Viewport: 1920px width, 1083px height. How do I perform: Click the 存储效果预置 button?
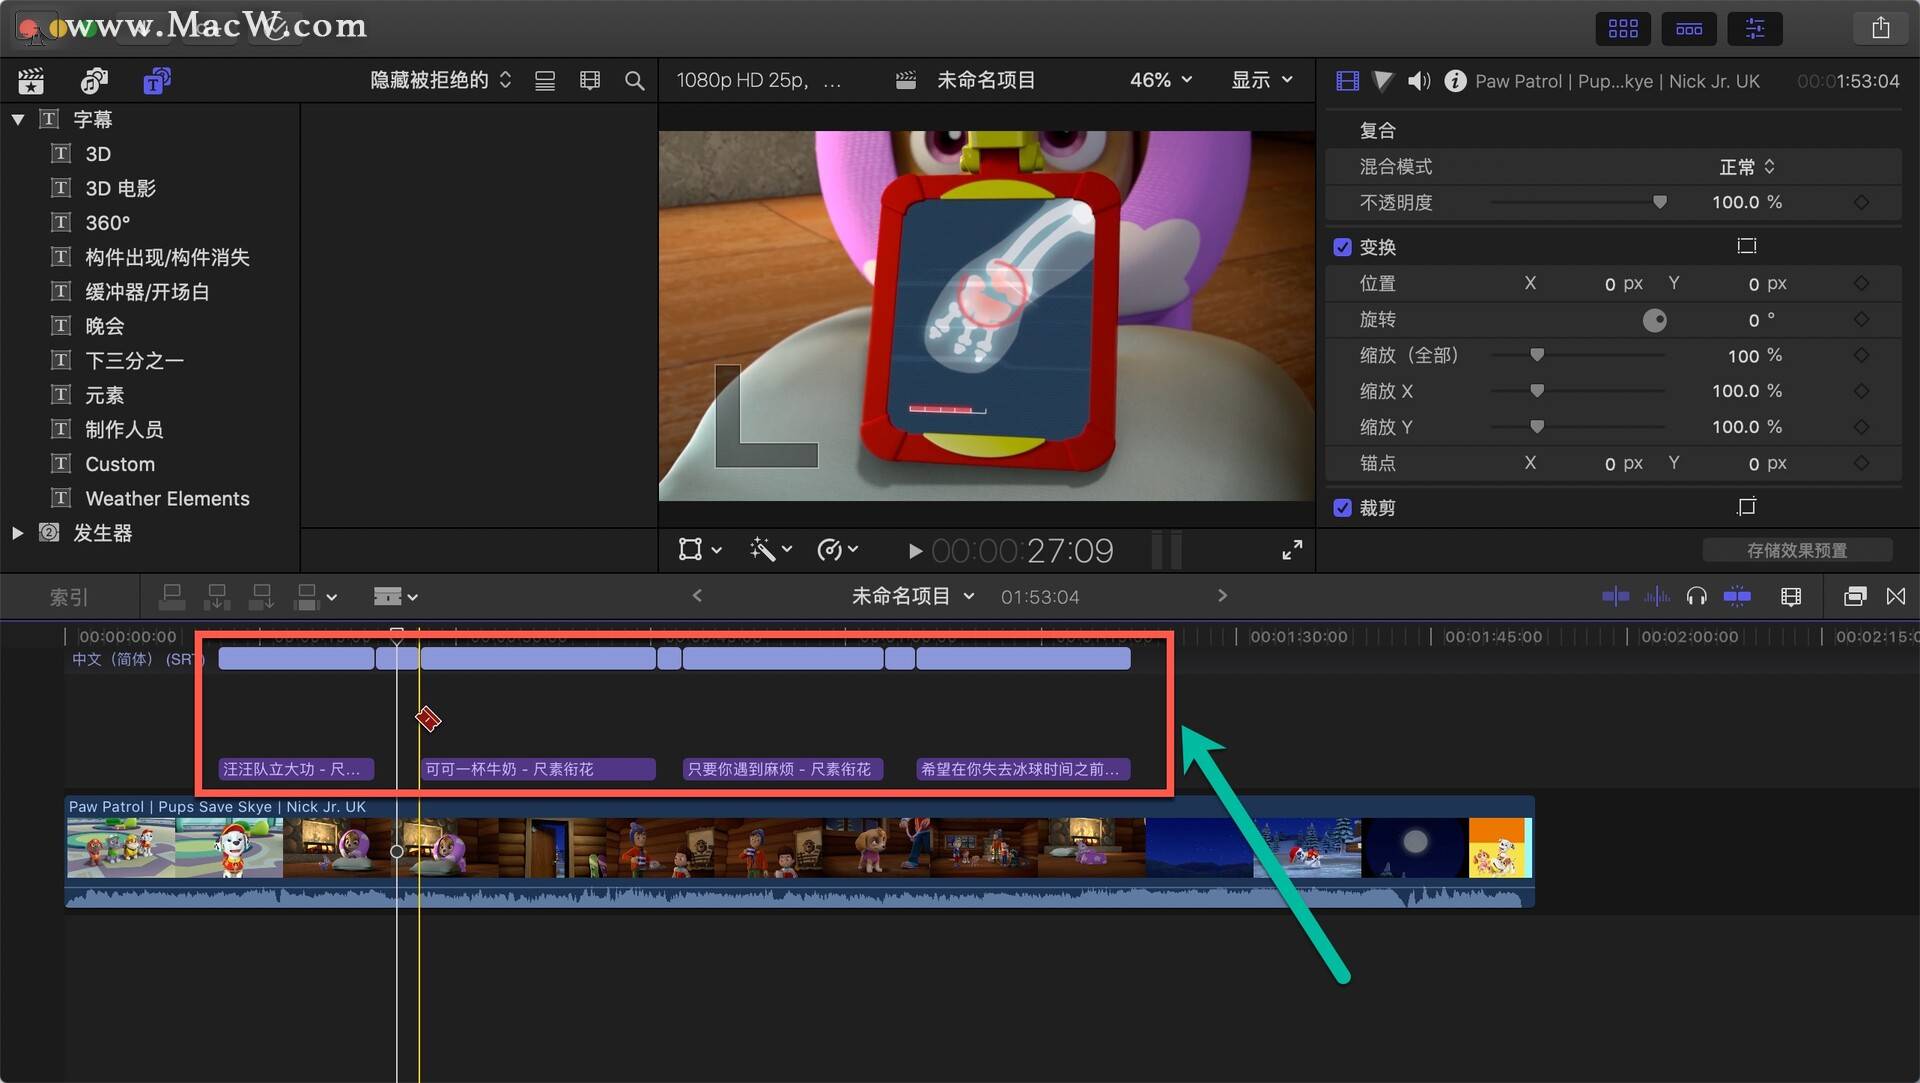click(x=1796, y=550)
